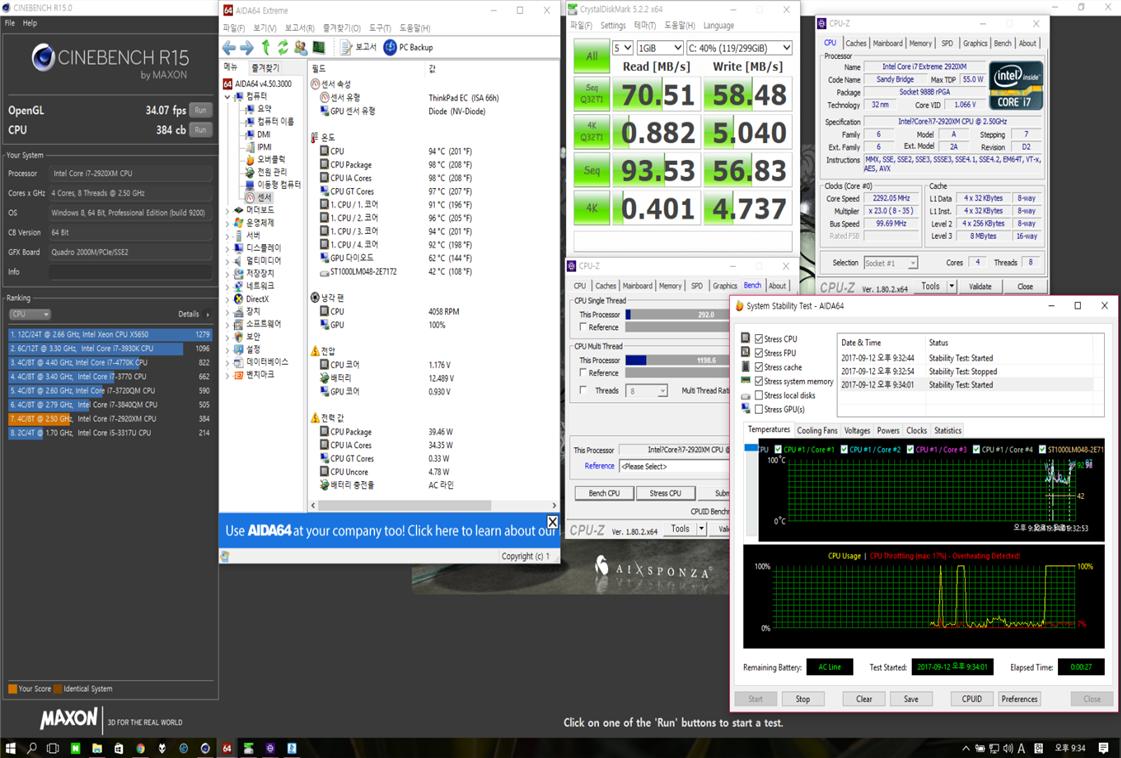Screen dimensions: 1121x758
Task: Stop the System Stability Test
Action: [x=803, y=699]
